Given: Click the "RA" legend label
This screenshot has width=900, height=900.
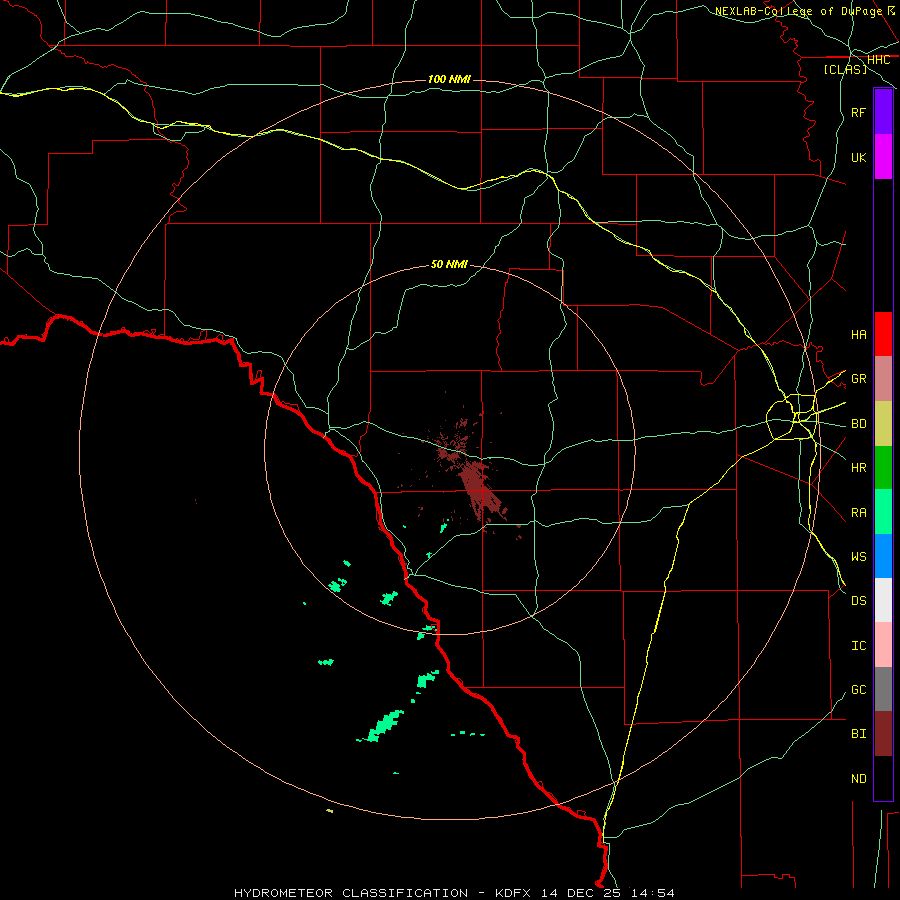Looking at the screenshot, I should pos(858,513).
